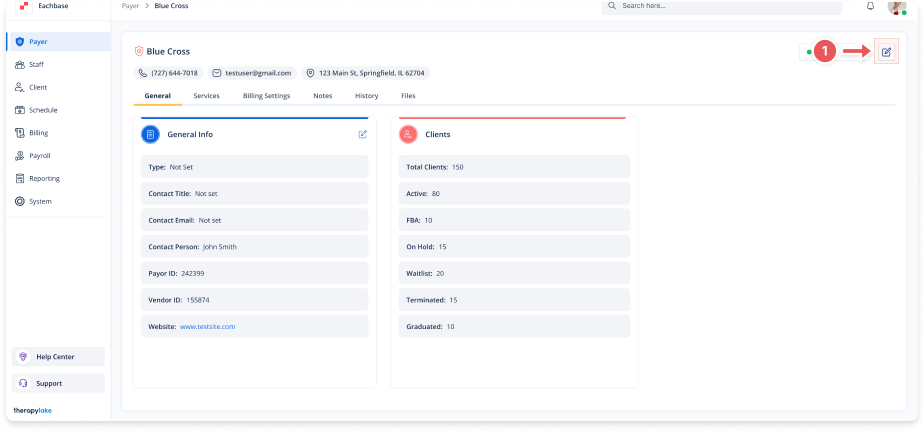The height and width of the screenshot is (431, 924).
Task: Click the testuser@gmail.com email chip
Action: click(x=252, y=73)
